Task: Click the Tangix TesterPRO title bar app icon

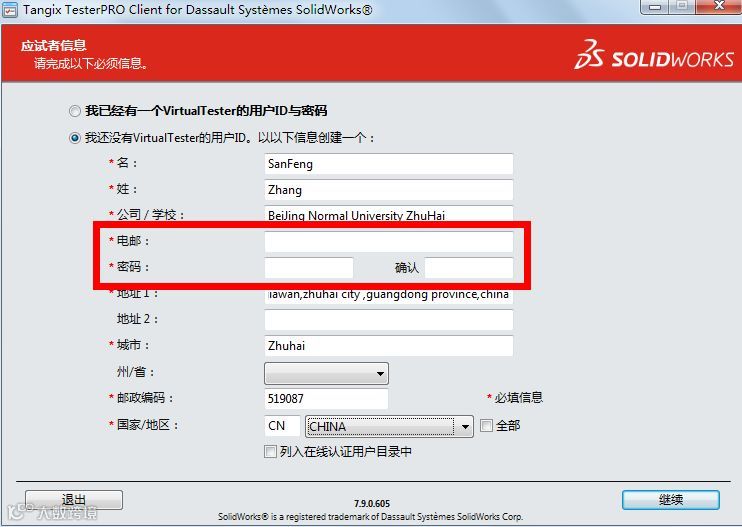Action: point(10,10)
